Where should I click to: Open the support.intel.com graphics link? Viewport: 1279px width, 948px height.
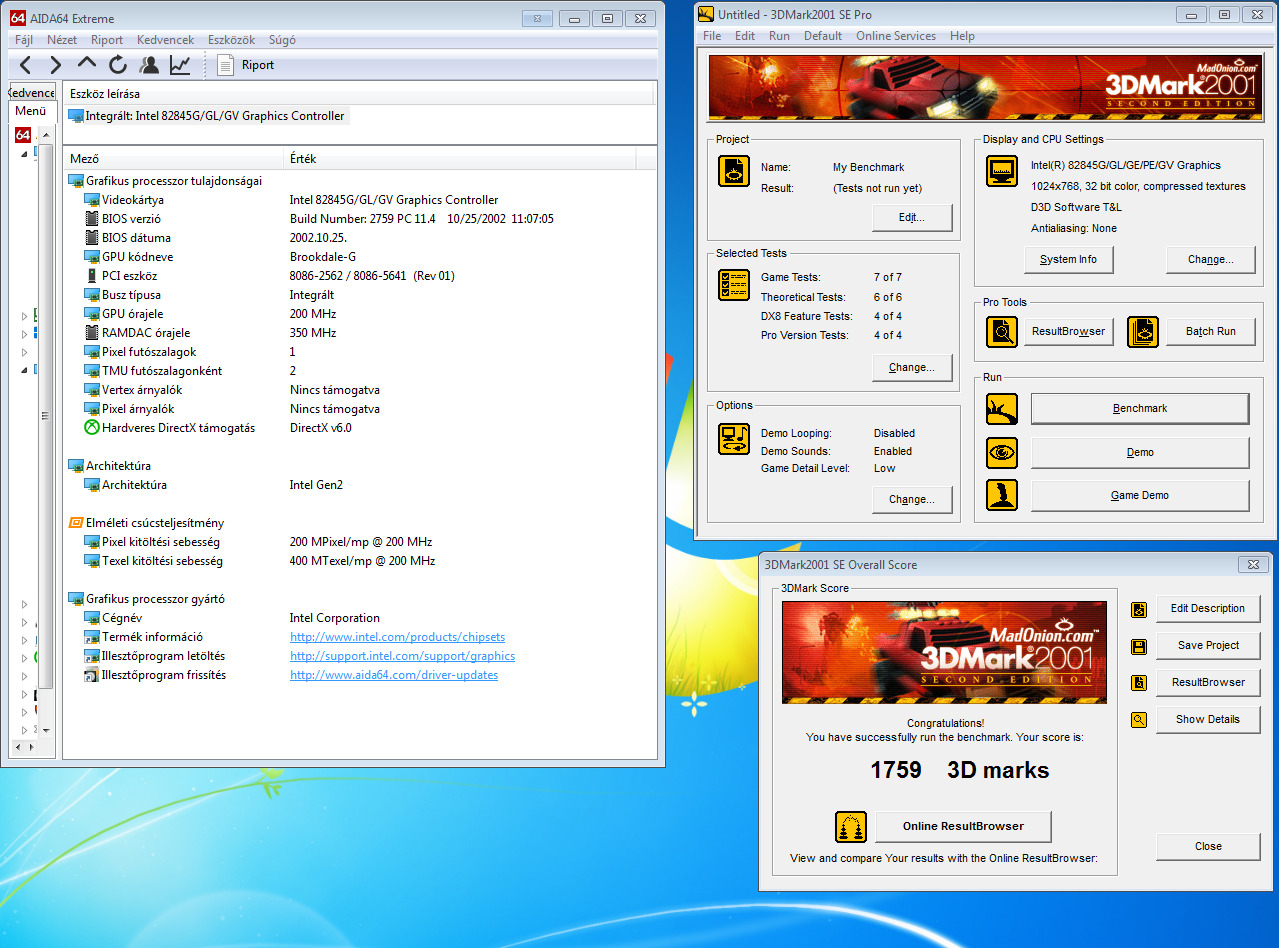point(402,656)
